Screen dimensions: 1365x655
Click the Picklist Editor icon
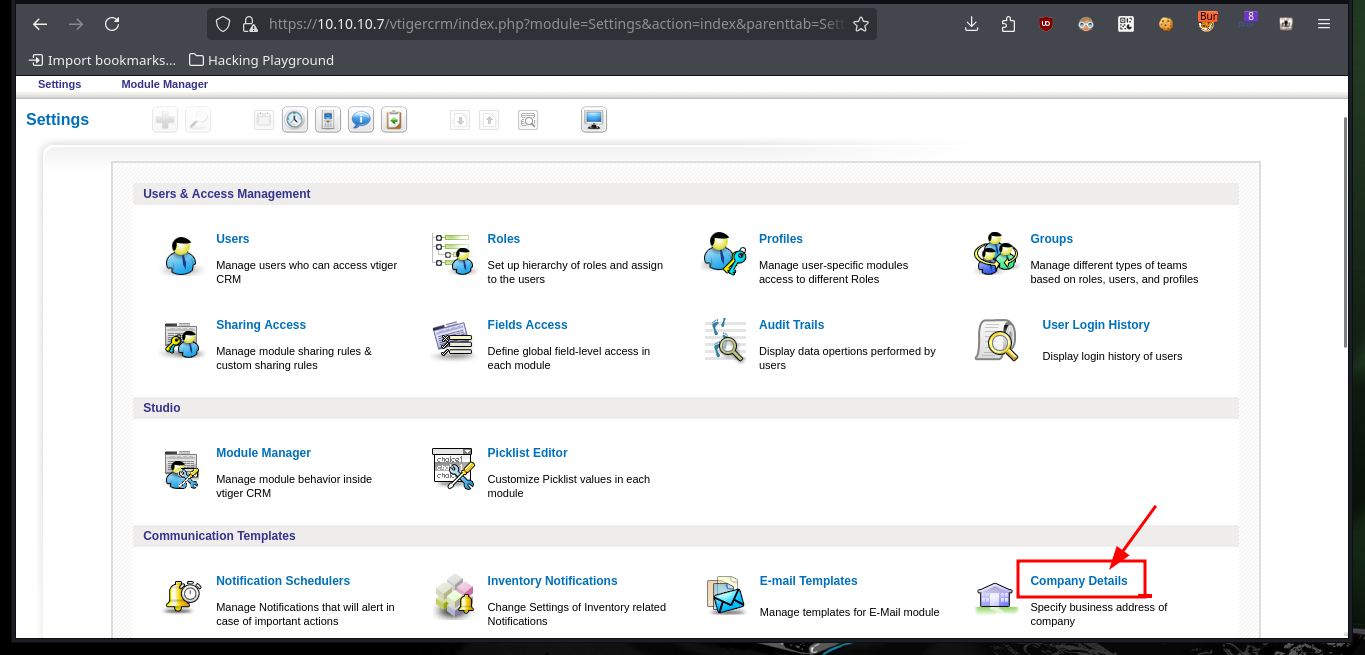[453, 469]
